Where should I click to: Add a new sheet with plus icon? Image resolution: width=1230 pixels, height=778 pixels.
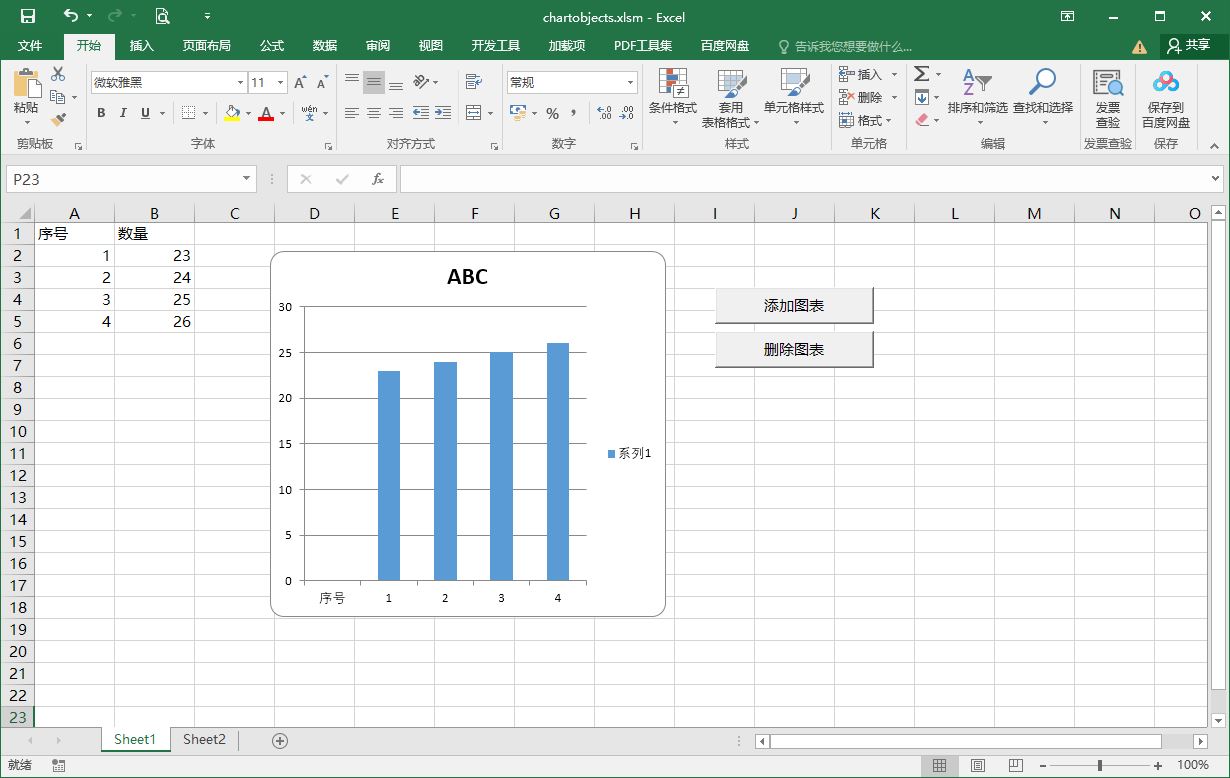280,741
